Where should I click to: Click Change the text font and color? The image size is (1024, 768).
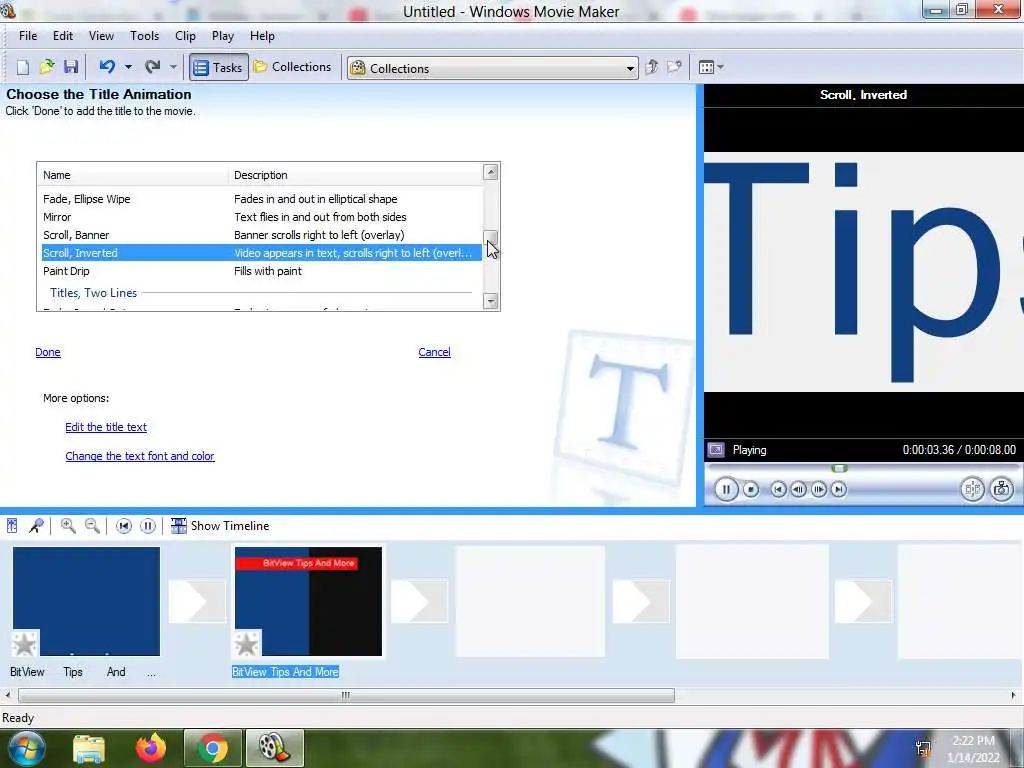(x=140, y=456)
